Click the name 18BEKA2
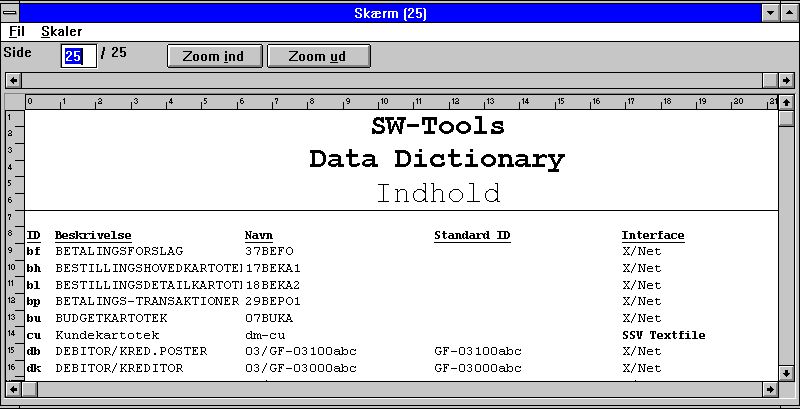The height and width of the screenshot is (409, 800). coord(273,285)
